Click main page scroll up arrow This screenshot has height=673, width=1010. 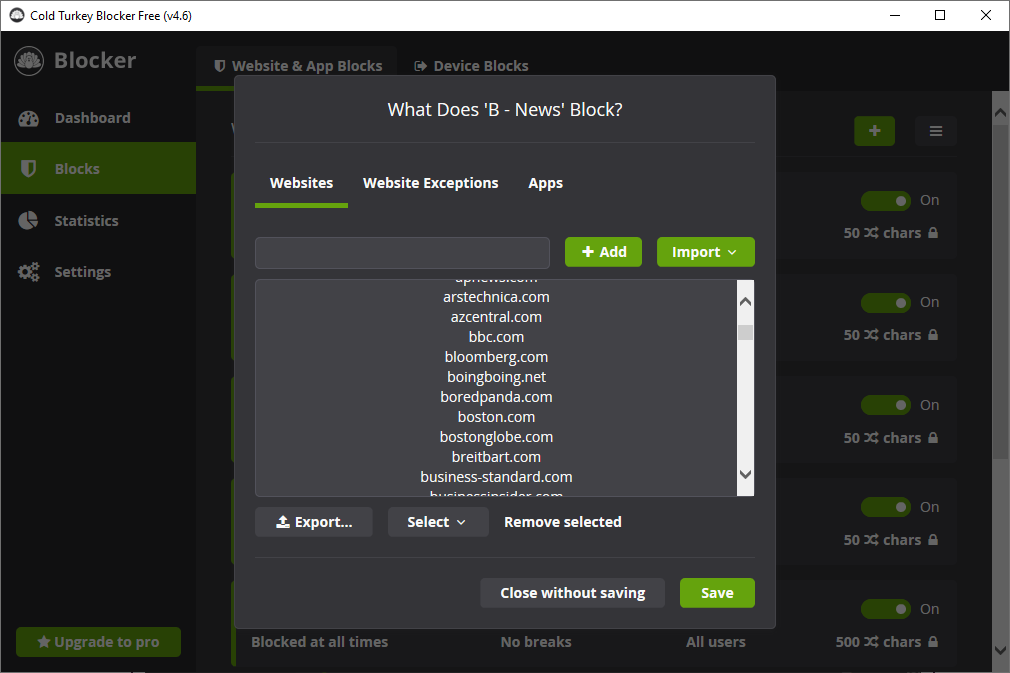[1000, 113]
